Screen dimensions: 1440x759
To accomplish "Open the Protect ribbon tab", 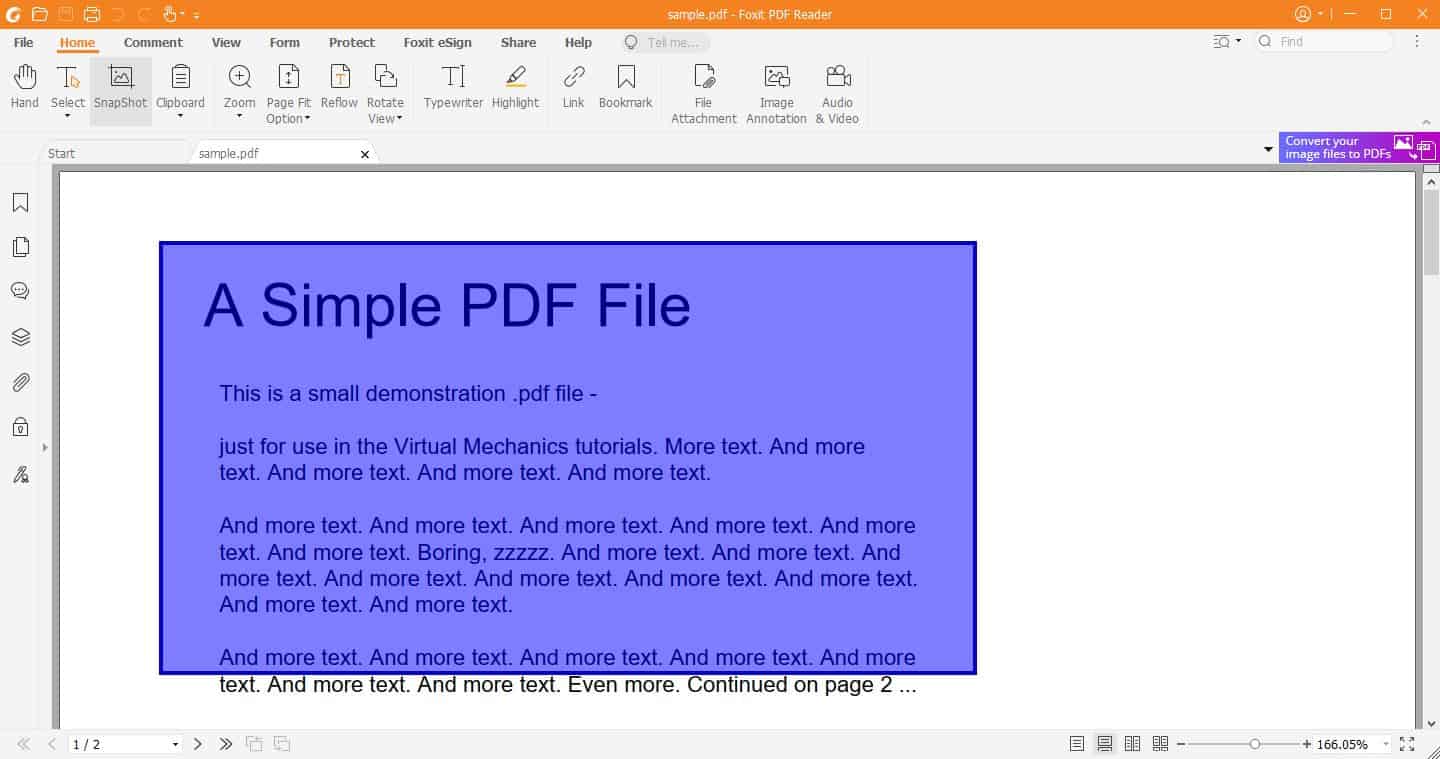I will pyautogui.click(x=352, y=42).
